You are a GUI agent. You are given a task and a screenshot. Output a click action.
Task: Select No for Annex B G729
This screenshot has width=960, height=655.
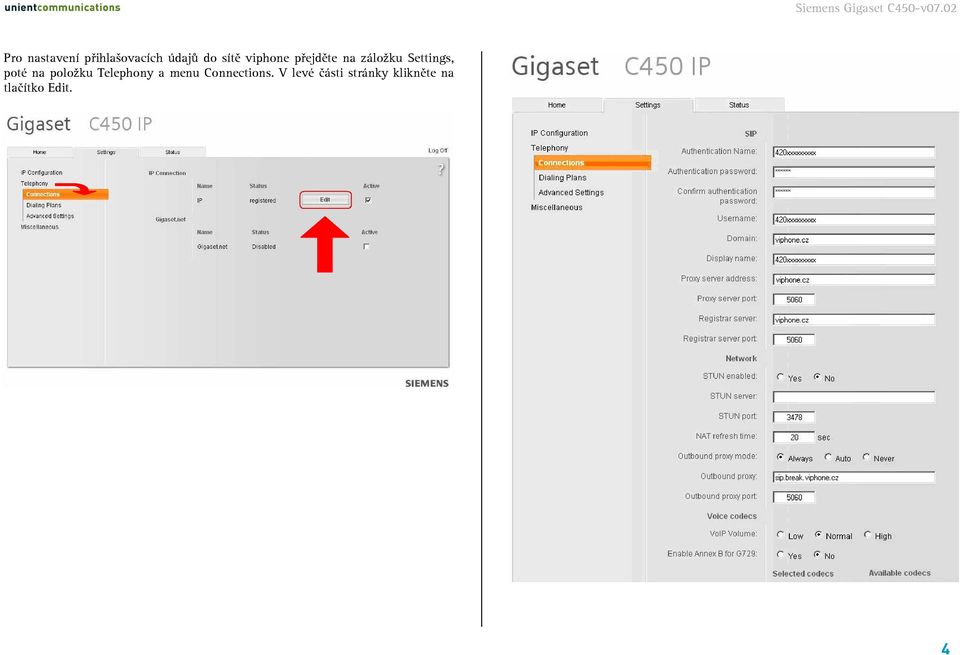(x=817, y=554)
